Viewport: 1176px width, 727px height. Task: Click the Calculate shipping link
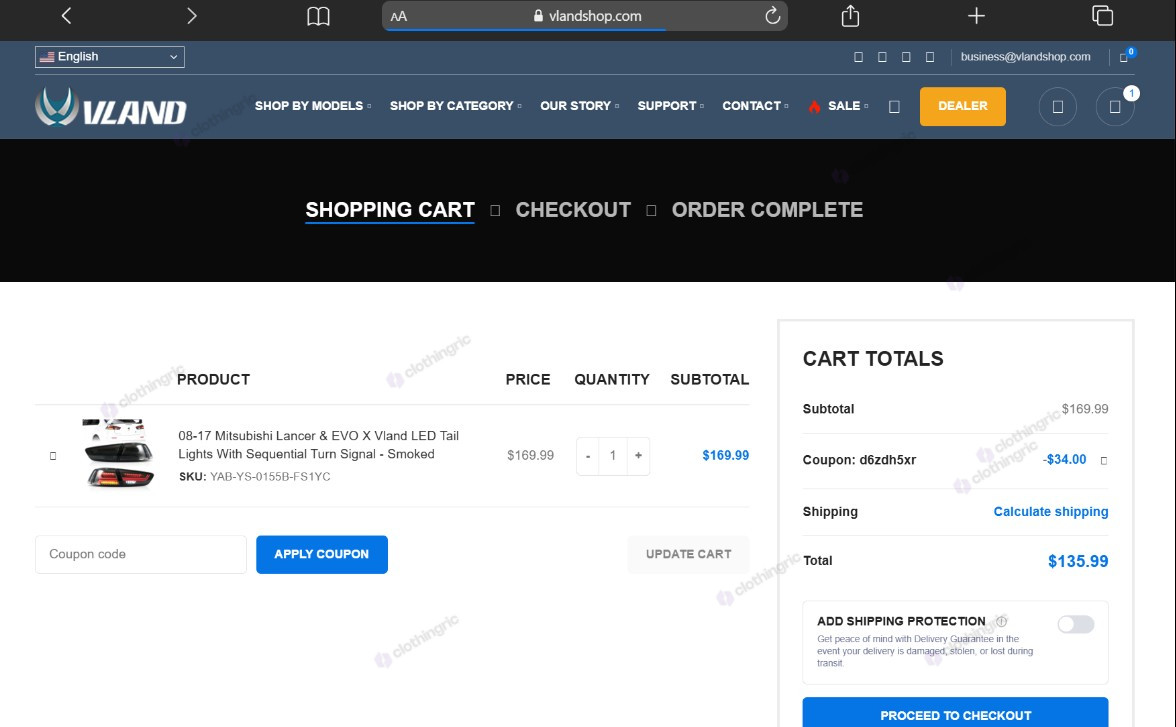pos(1051,512)
